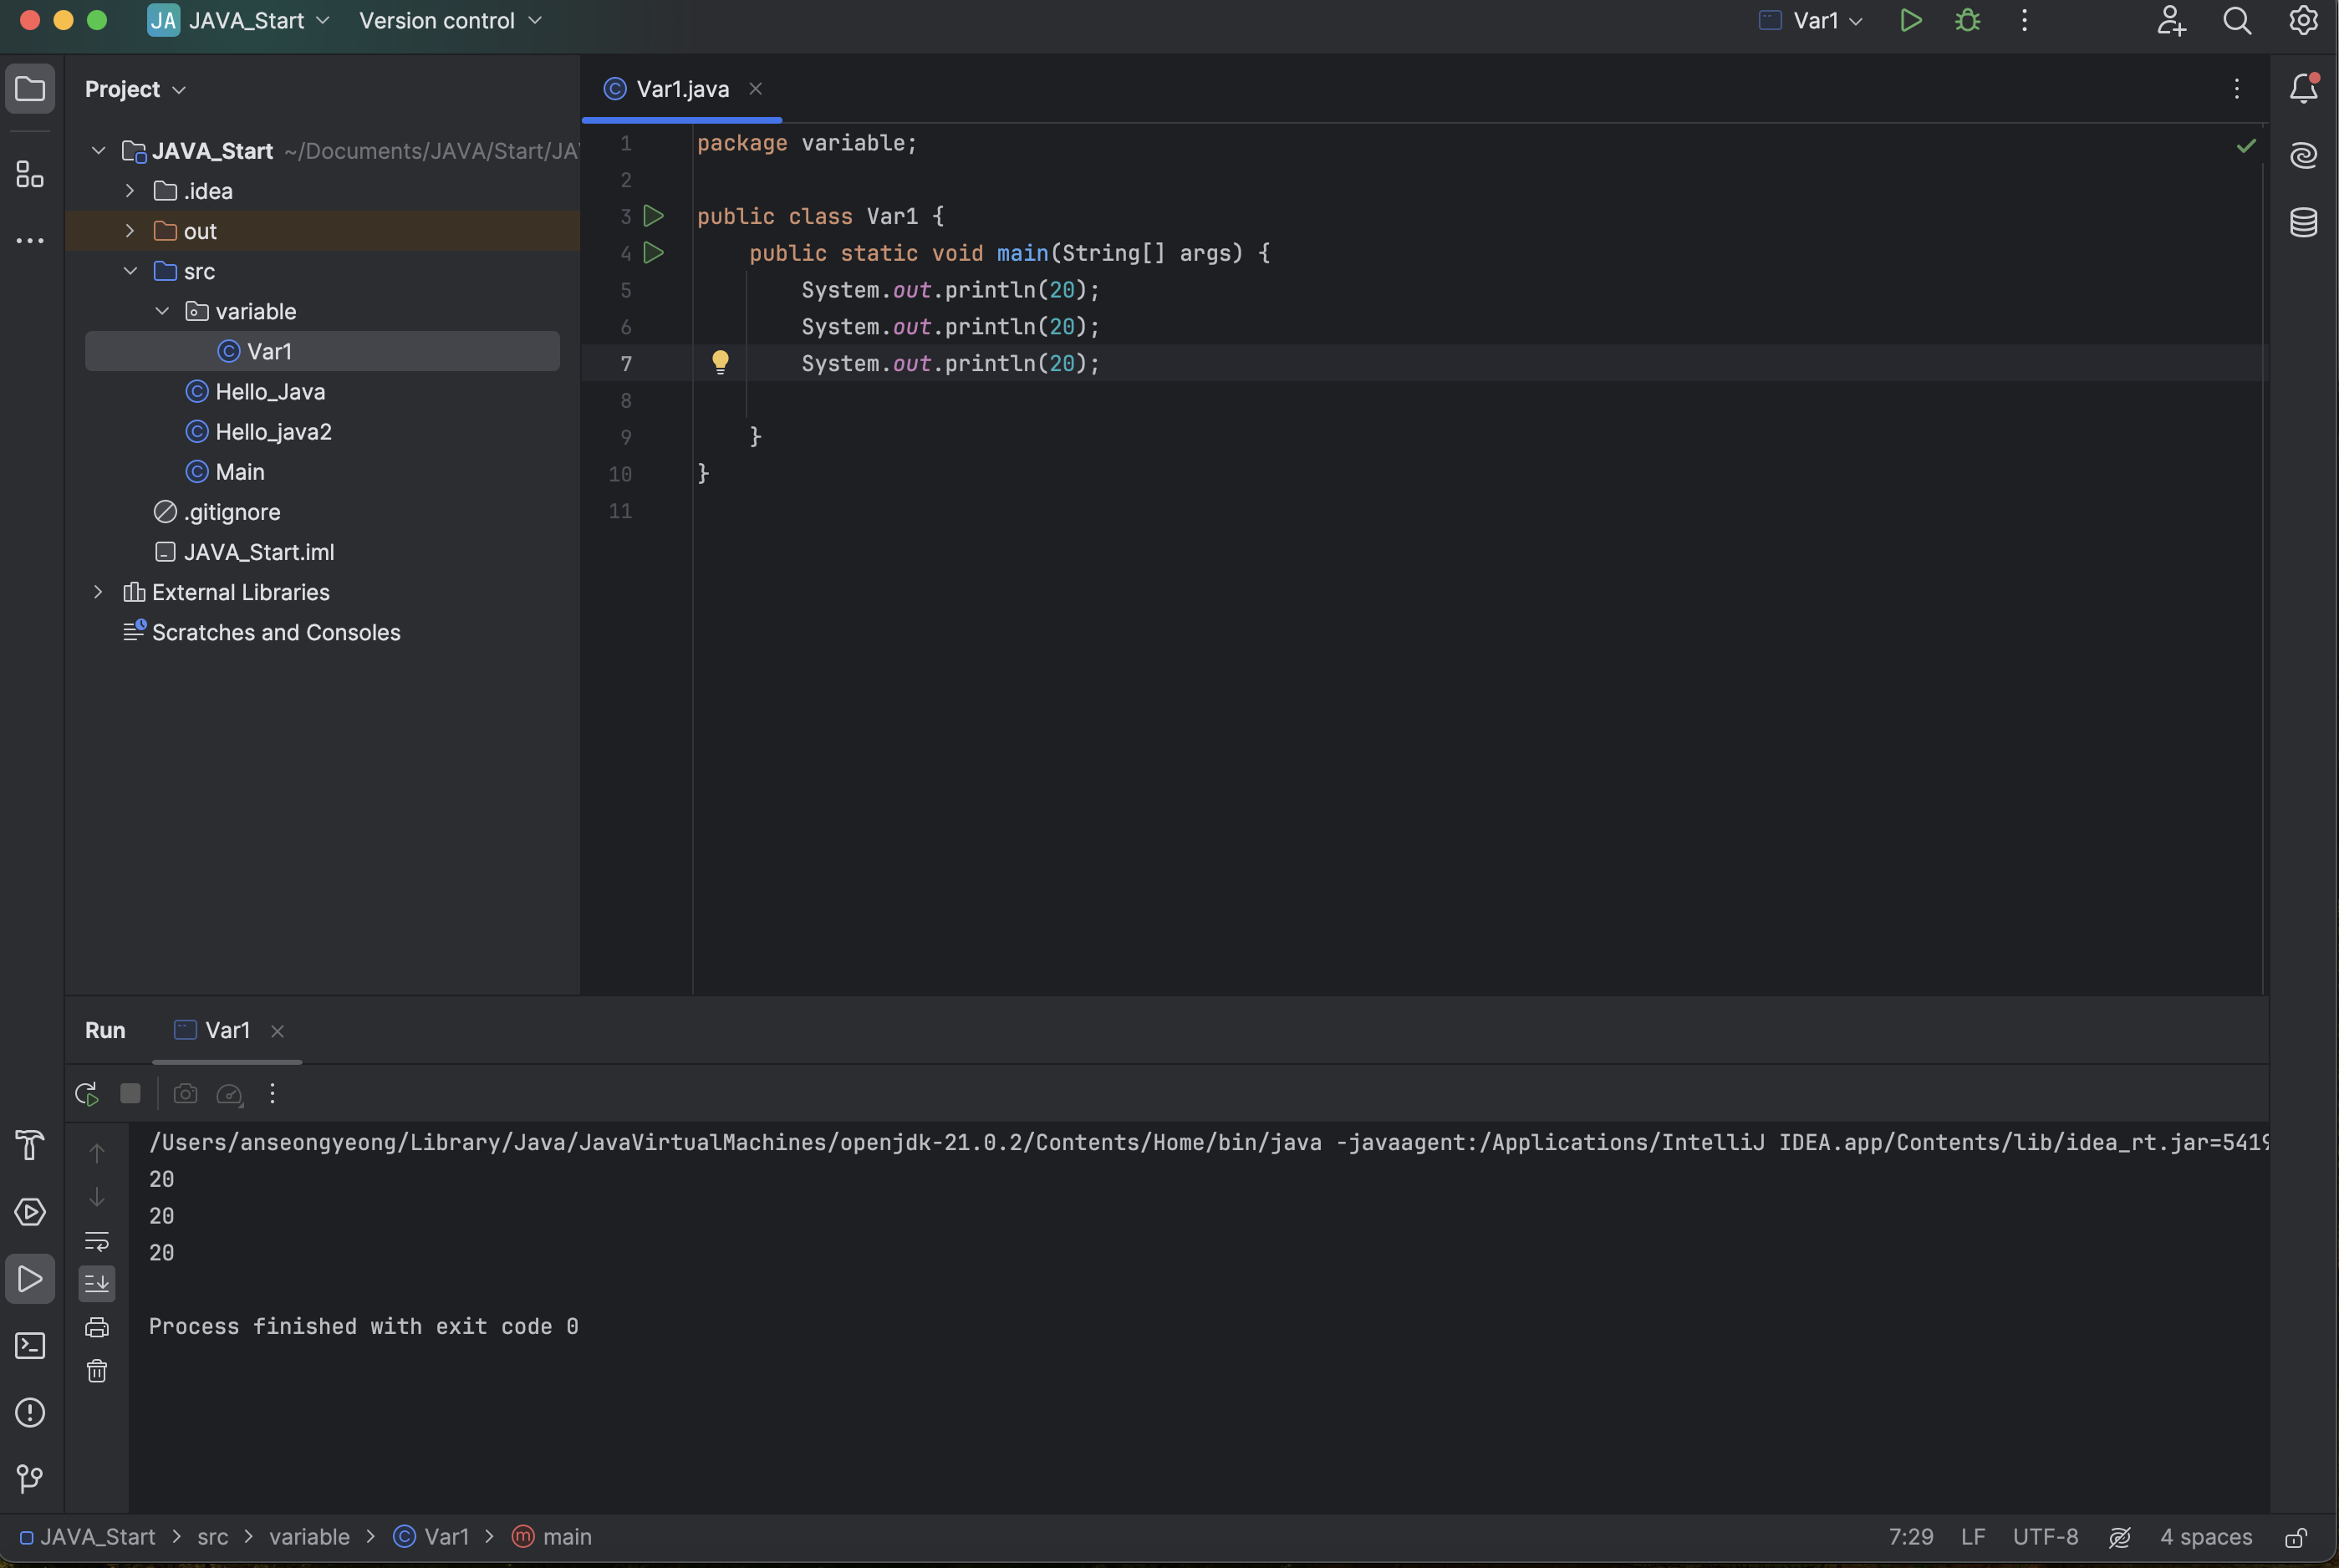
Task: Rerun Var1 with the rerun icon
Action: (87, 1094)
